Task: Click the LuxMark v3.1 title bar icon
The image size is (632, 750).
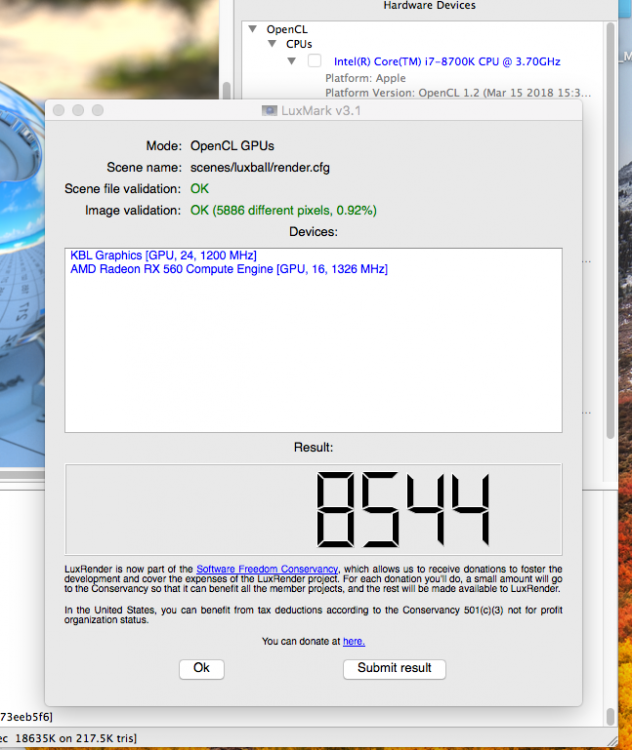Action: pyautogui.click(x=269, y=110)
